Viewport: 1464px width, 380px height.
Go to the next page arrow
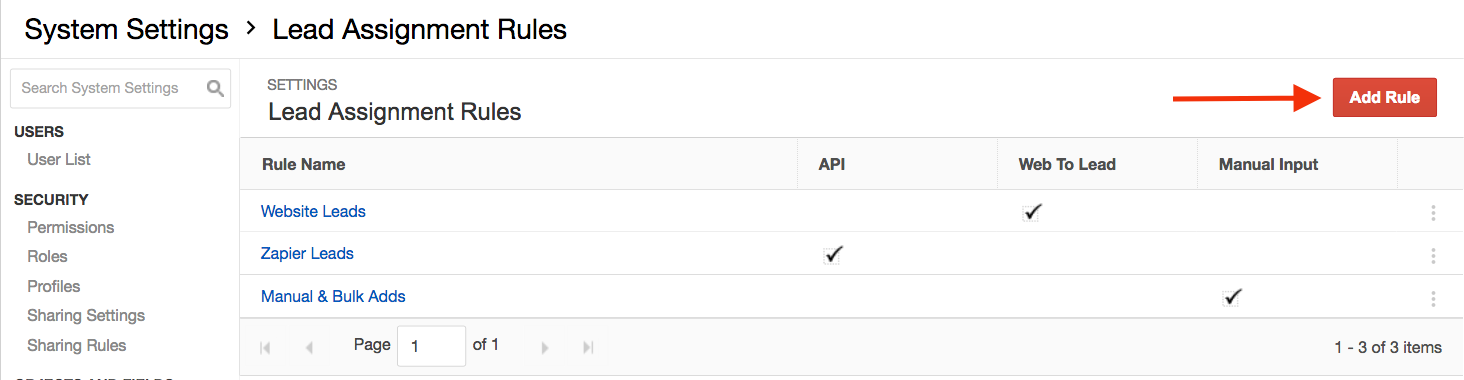(545, 347)
